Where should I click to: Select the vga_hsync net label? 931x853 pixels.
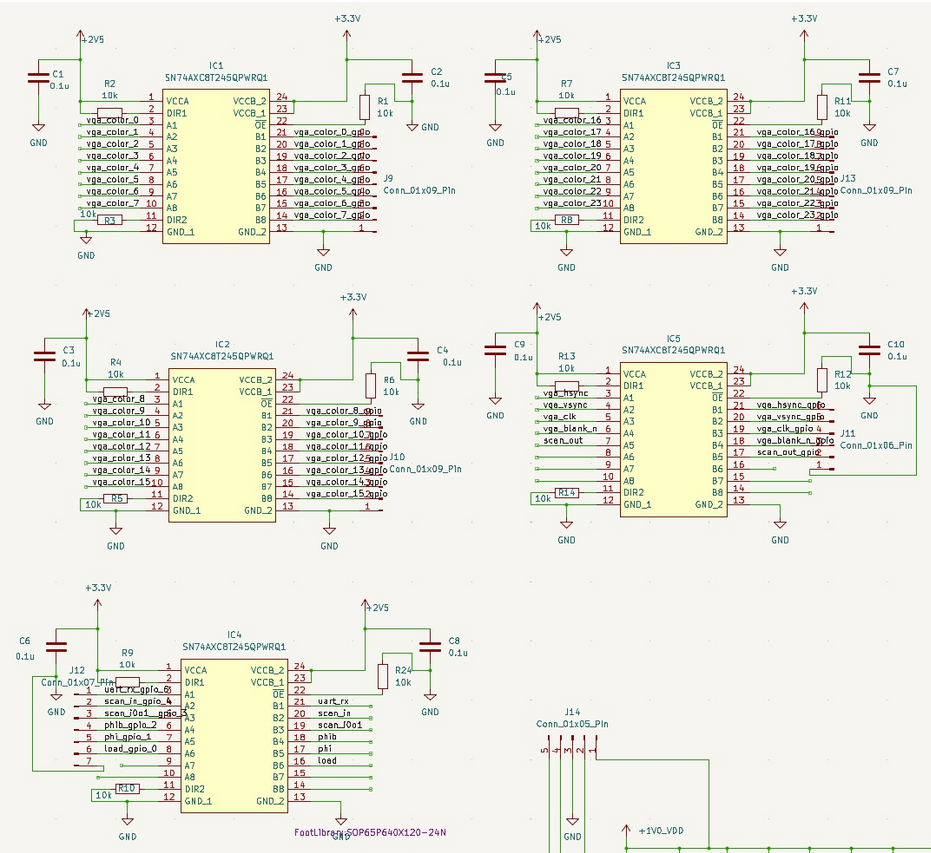tap(566, 393)
